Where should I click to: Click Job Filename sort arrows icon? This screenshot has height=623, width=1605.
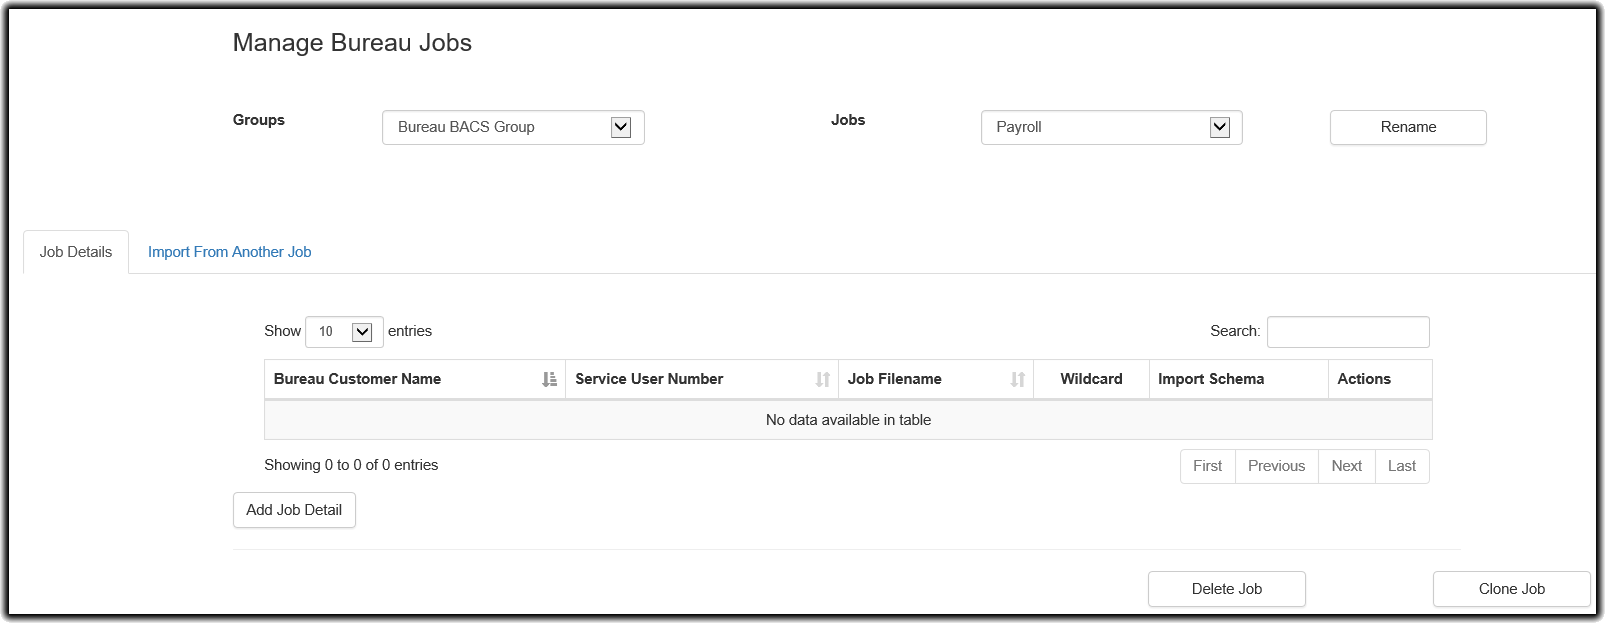click(x=1017, y=379)
